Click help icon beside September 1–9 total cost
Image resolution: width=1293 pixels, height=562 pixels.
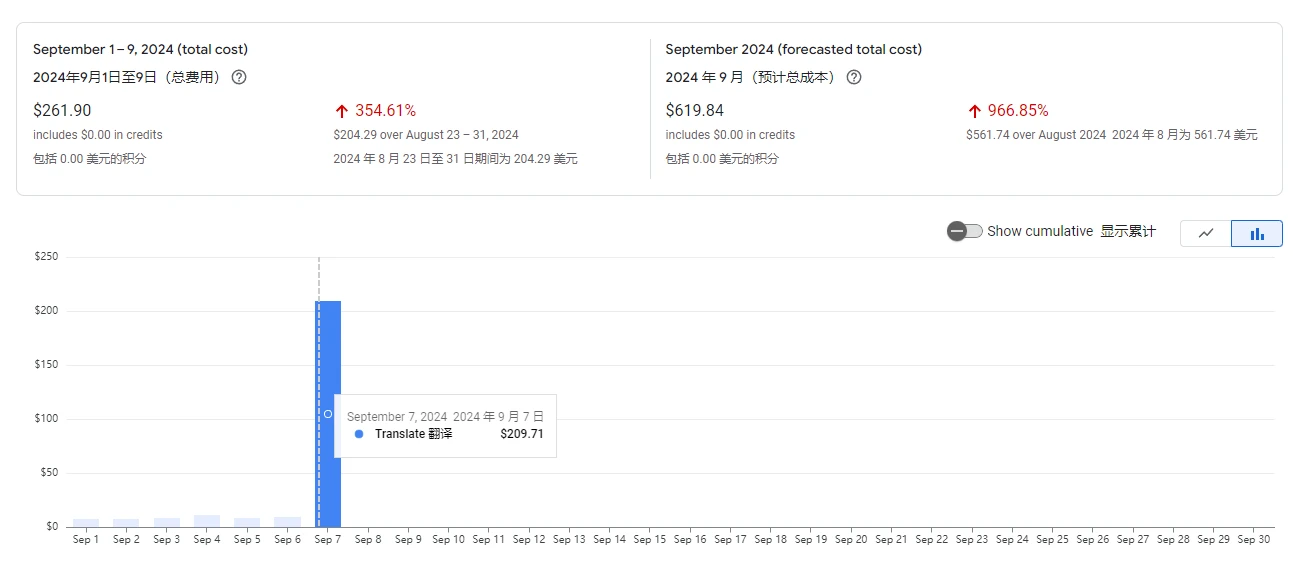click(x=239, y=77)
